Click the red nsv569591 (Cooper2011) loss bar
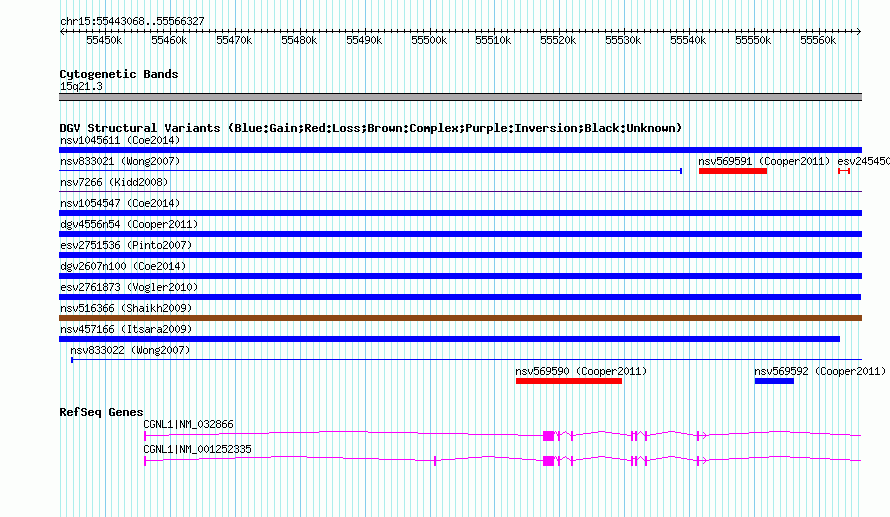 733,171
